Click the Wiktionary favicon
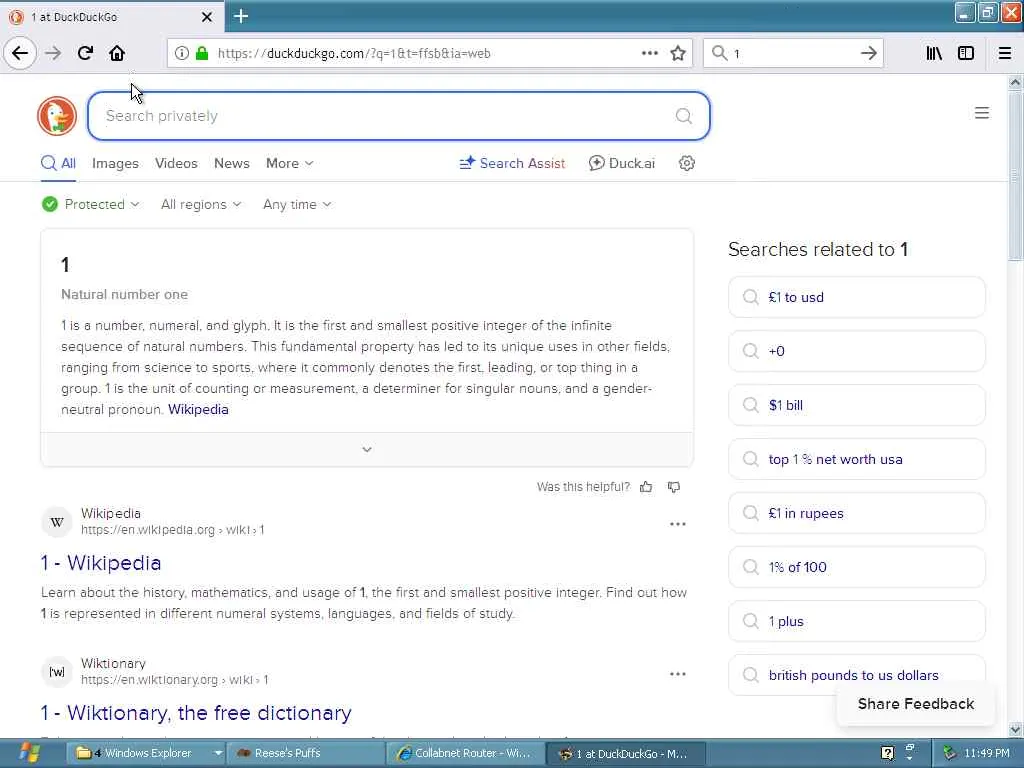The image size is (1024, 768). 57,671
